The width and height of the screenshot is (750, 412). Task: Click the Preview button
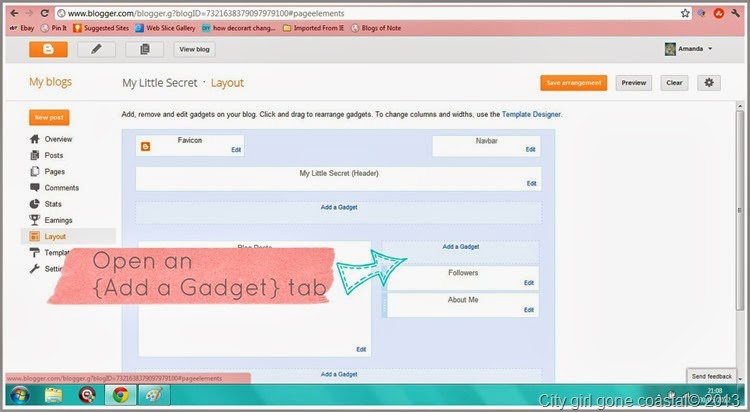(x=634, y=83)
